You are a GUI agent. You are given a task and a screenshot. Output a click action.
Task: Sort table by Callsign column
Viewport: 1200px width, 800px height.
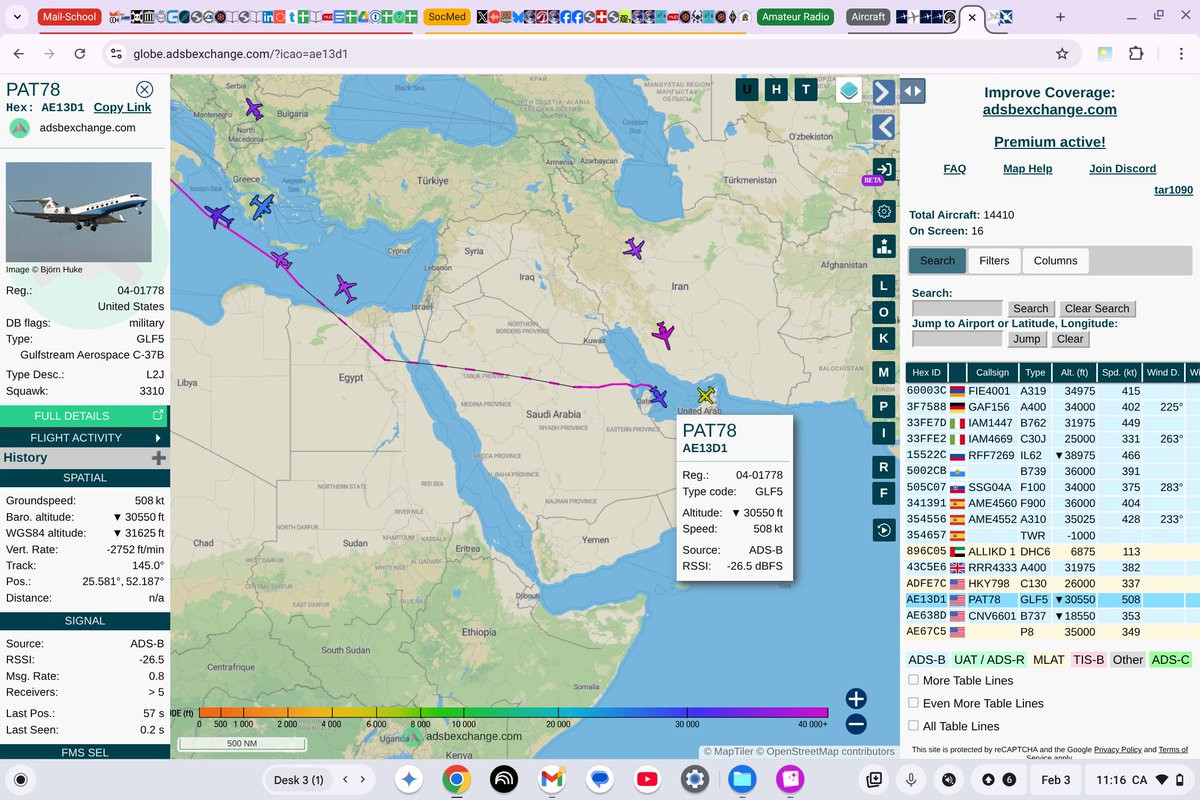click(x=993, y=372)
